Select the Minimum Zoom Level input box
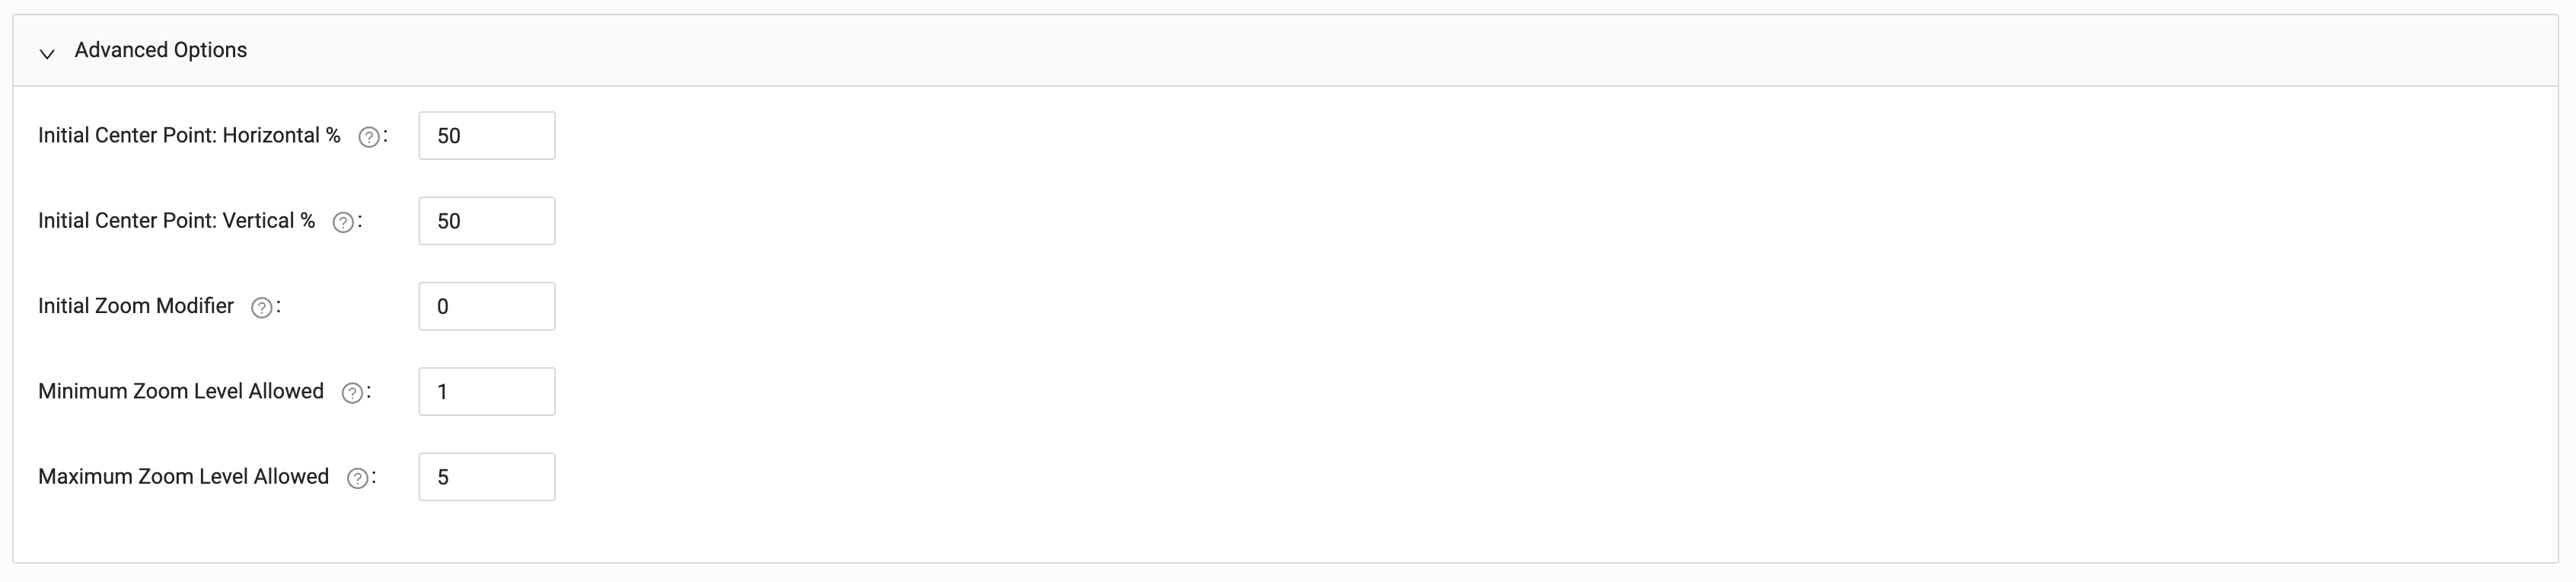2576x582 pixels. pos(486,391)
